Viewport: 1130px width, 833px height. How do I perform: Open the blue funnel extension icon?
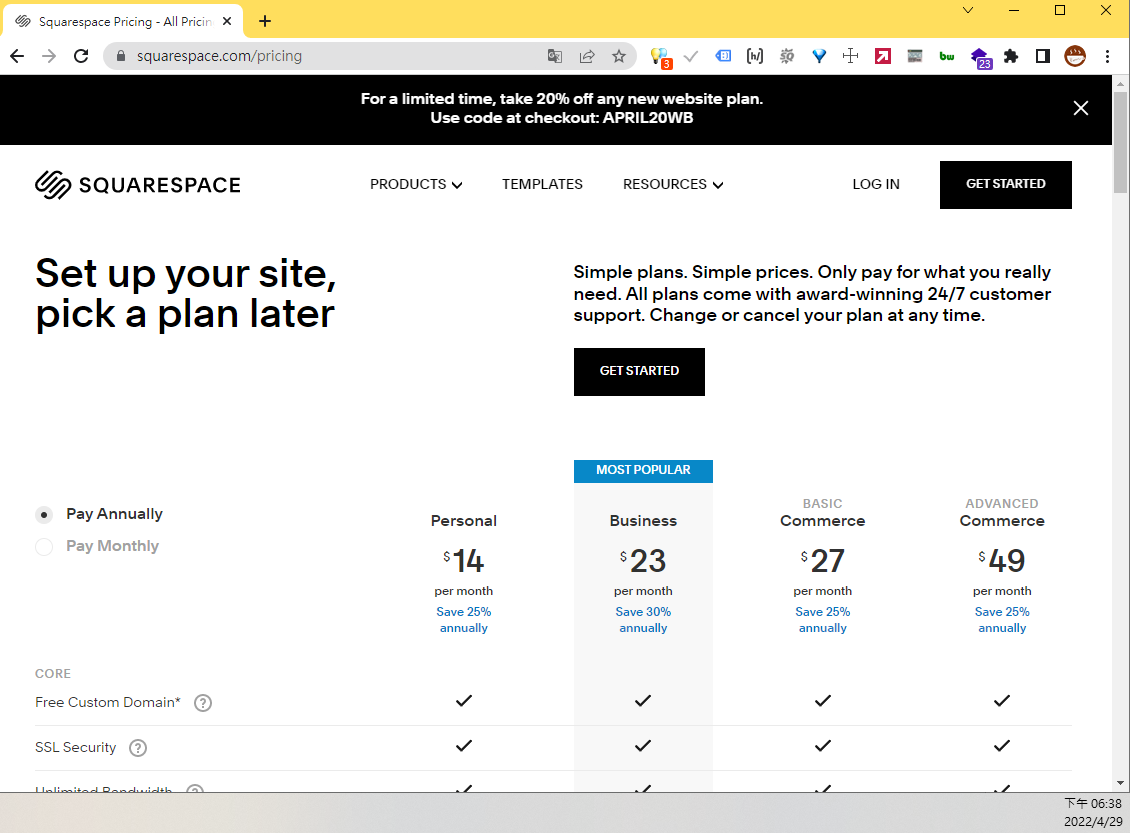pos(819,56)
